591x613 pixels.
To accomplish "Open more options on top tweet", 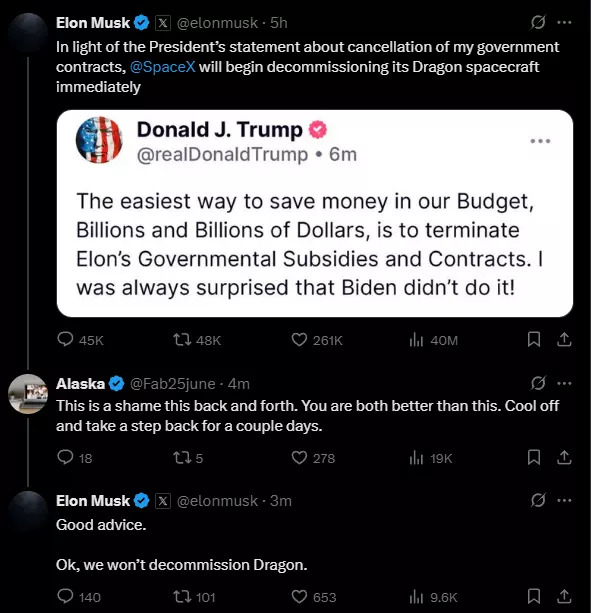I will coord(564,22).
